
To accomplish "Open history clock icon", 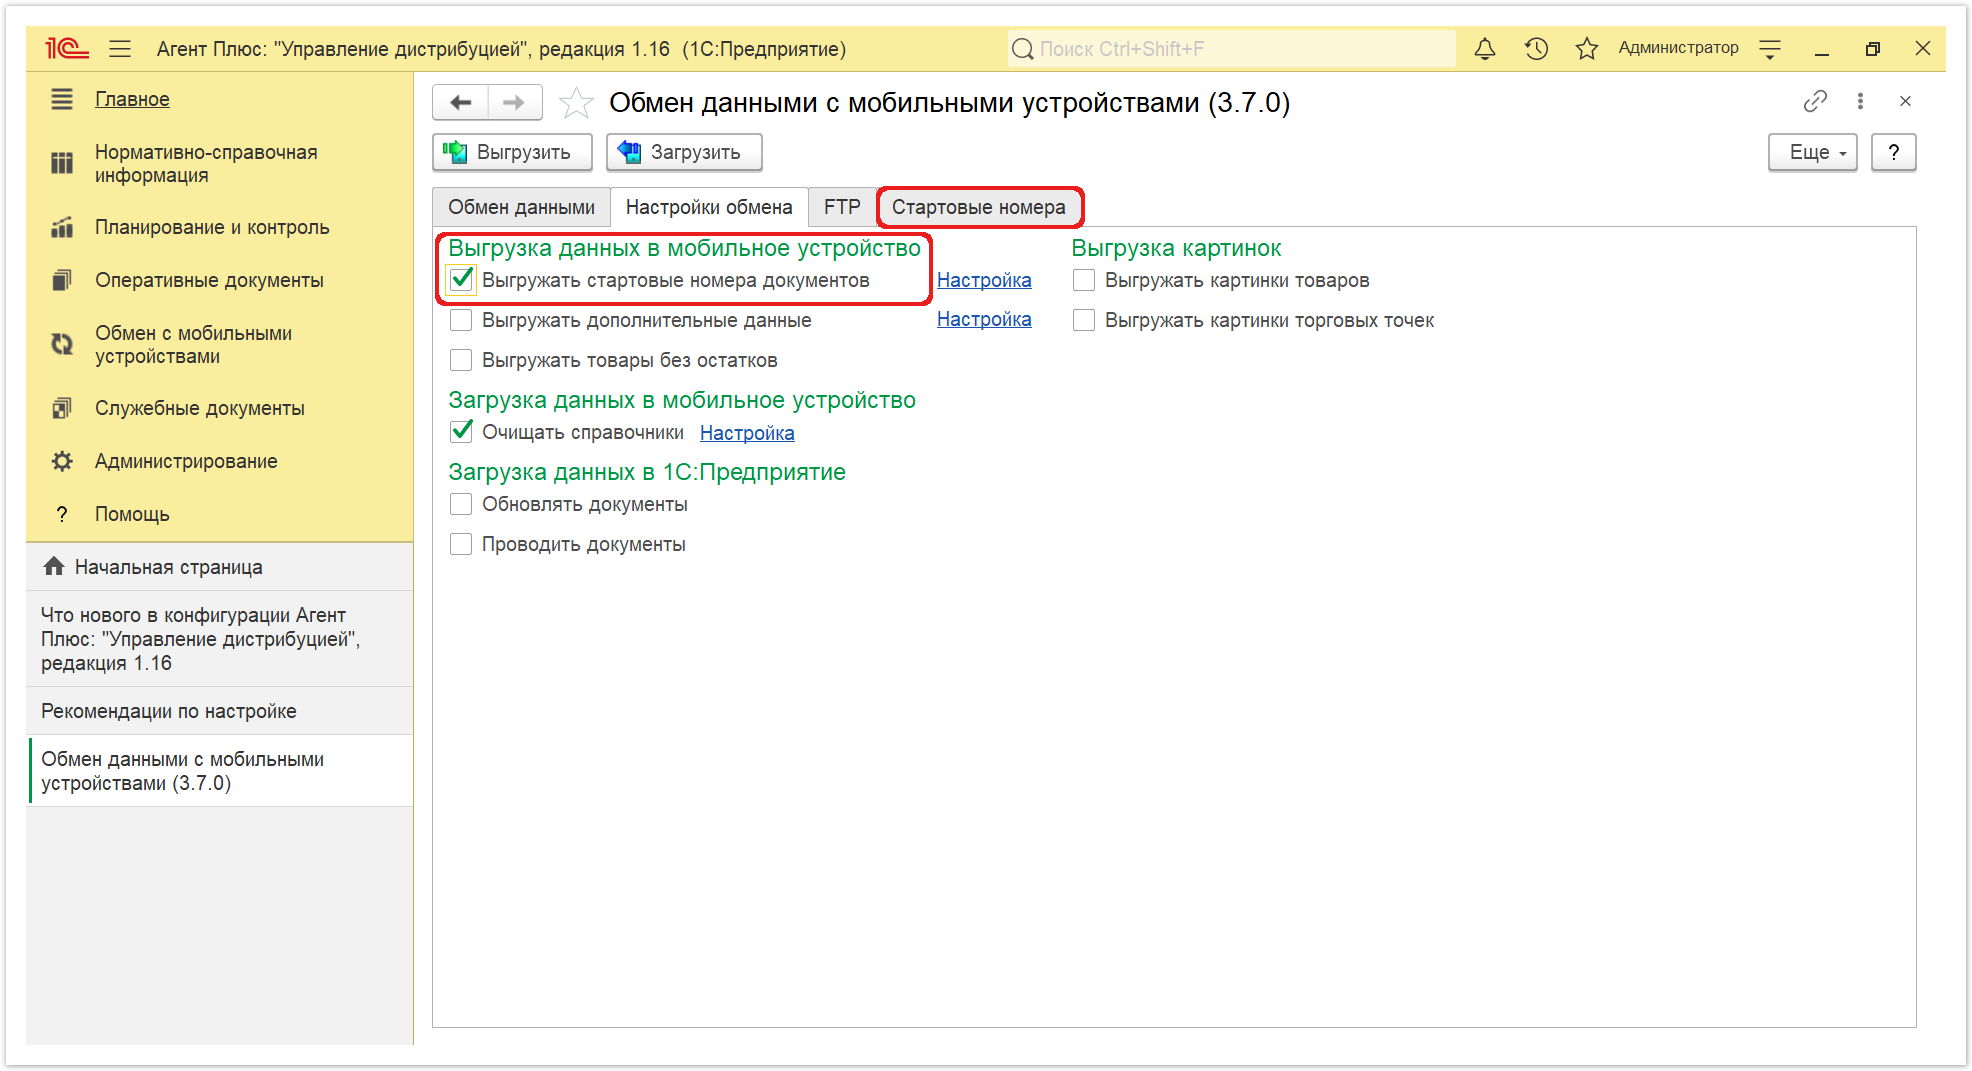I will tap(1536, 48).
